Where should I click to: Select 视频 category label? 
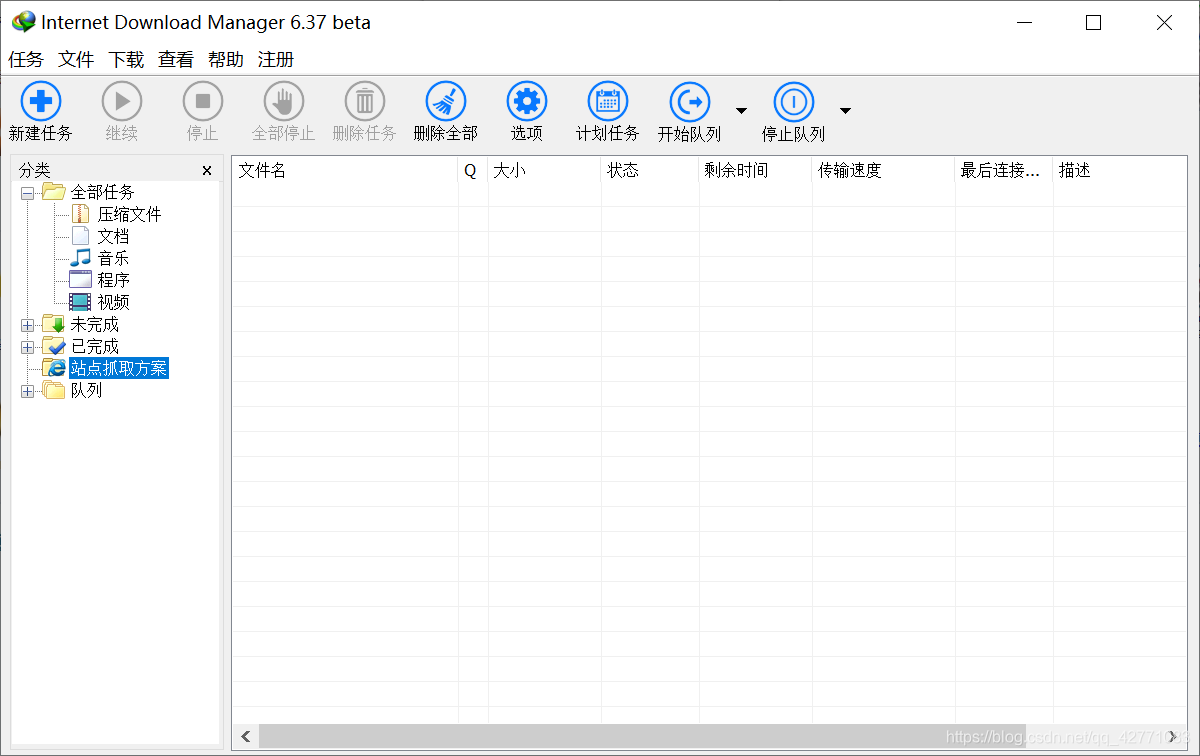(113, 302)
